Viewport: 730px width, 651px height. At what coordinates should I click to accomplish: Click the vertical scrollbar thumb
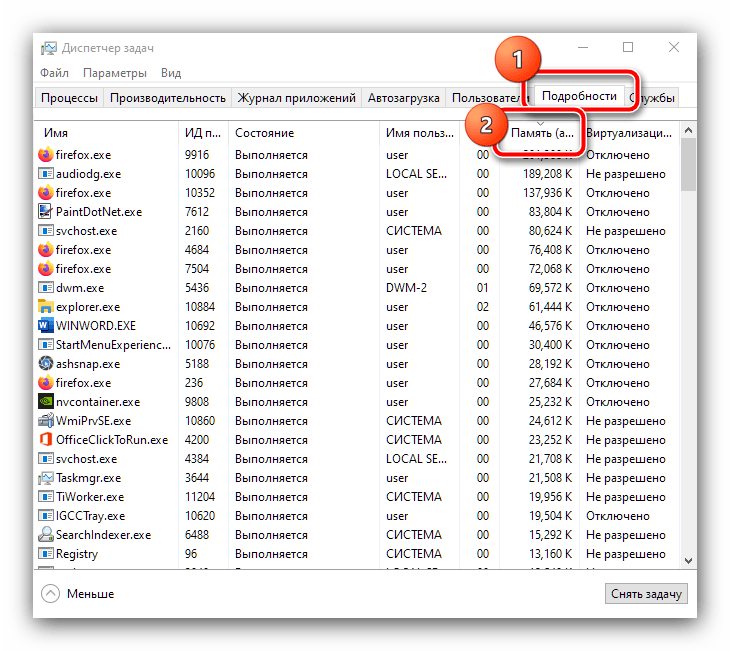click(689, 165)
